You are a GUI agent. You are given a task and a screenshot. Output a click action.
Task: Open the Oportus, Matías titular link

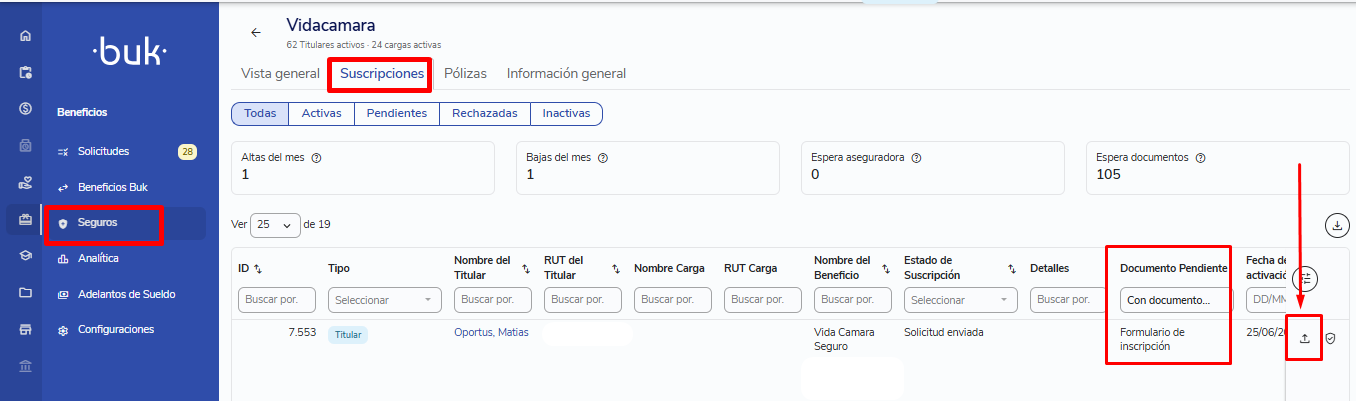coord(491,332)
